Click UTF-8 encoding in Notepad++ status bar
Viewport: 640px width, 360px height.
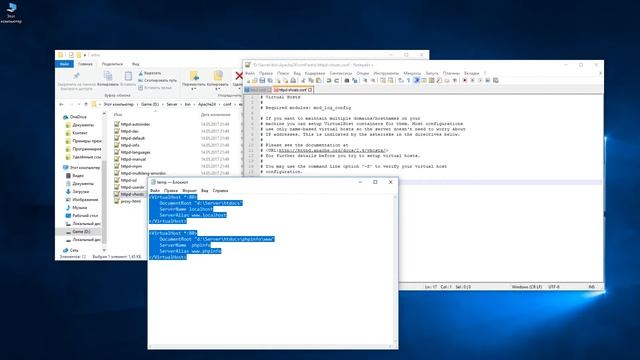554,287
